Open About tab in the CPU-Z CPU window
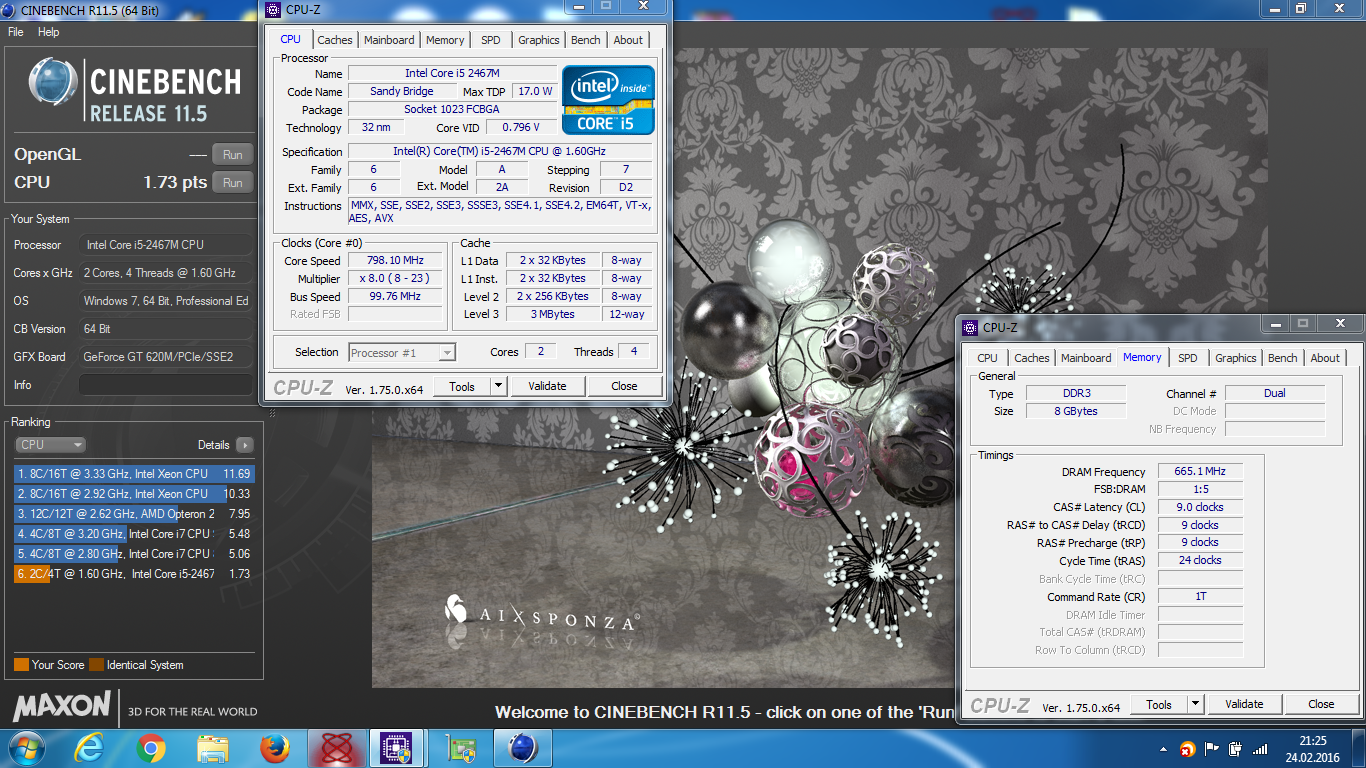The height and width of the screenshot is (768, 1366). (x=628, y=40)
